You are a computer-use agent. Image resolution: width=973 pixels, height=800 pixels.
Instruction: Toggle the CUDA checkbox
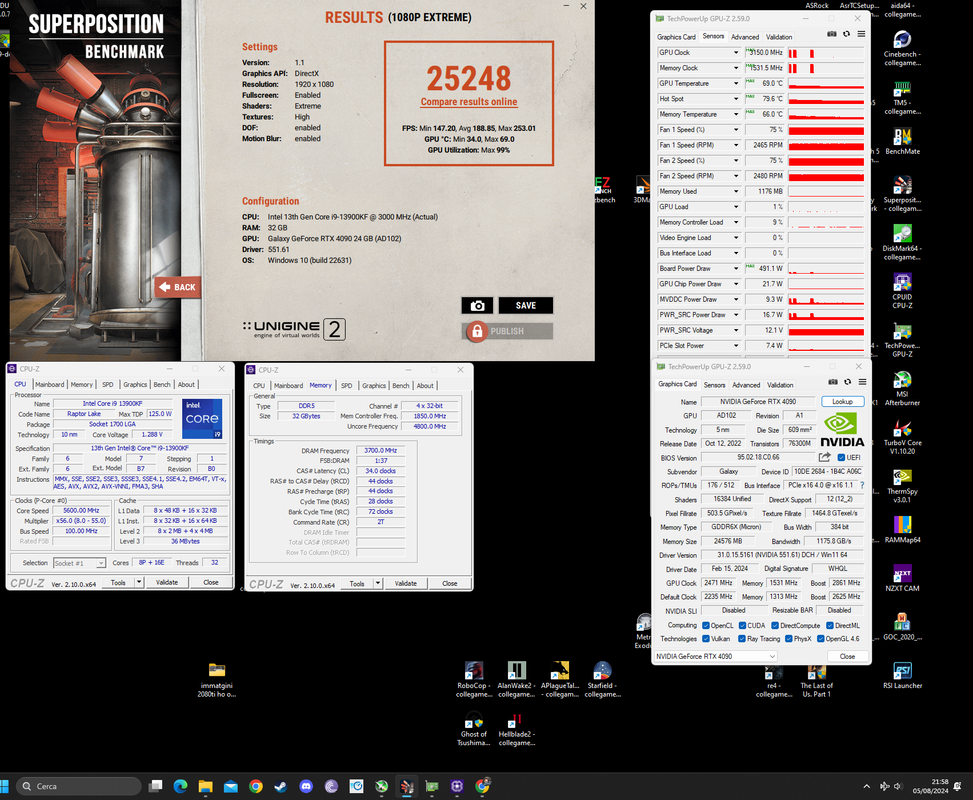(742, 625)
